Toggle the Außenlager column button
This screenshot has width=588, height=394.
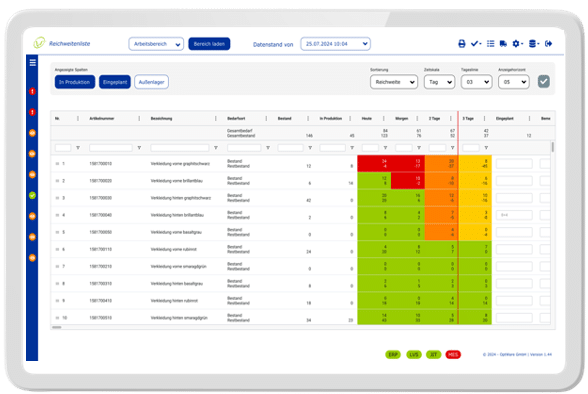(x=152, y=82)
